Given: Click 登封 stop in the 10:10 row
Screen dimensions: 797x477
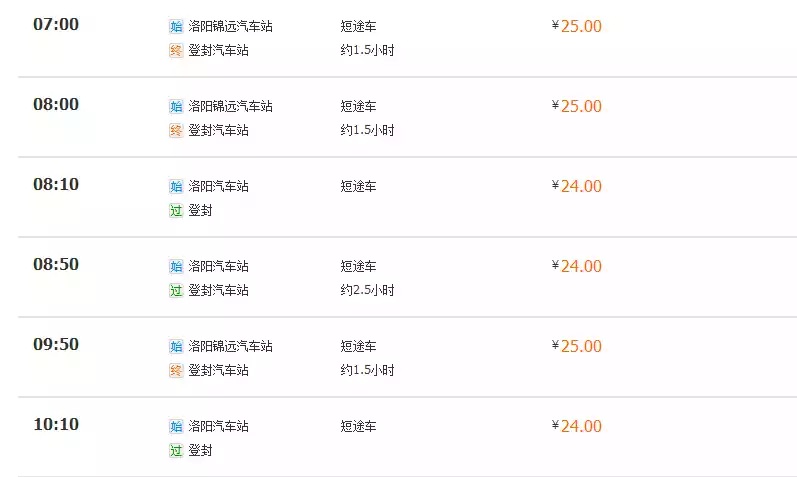Looking at the screenshot, I should [x=200, y=450].
